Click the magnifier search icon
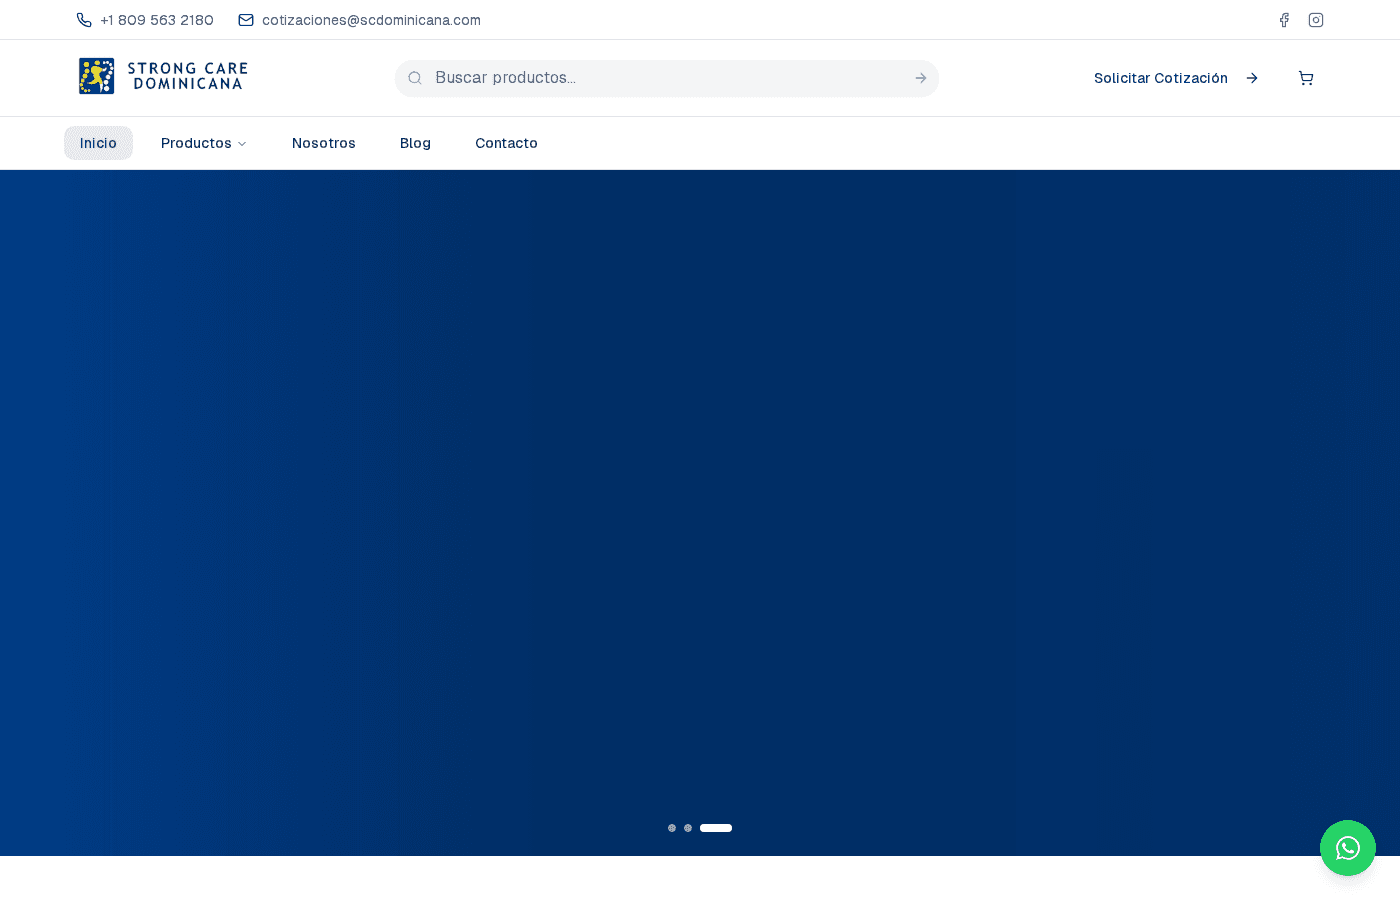The image size is (1400, 900). coord(415,78)
